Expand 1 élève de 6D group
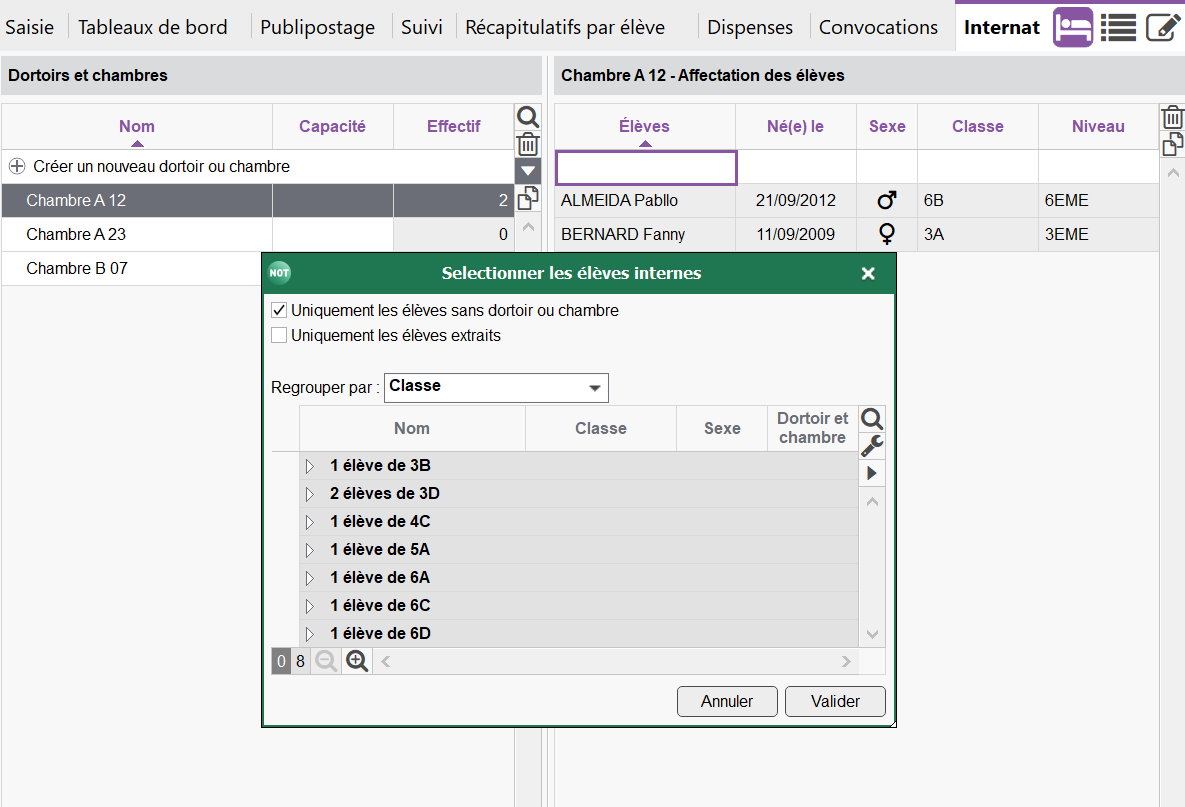The width and height of the screenshot is (1185, 807). click(309, 634)
